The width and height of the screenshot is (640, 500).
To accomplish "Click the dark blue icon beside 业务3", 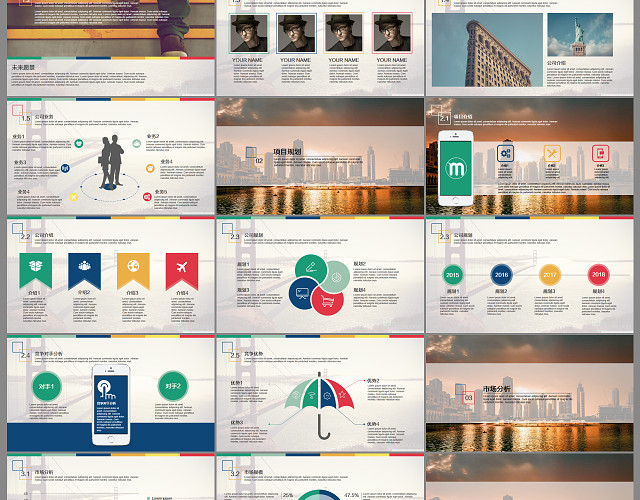I will pyautogui.click(x=65, y=168).
